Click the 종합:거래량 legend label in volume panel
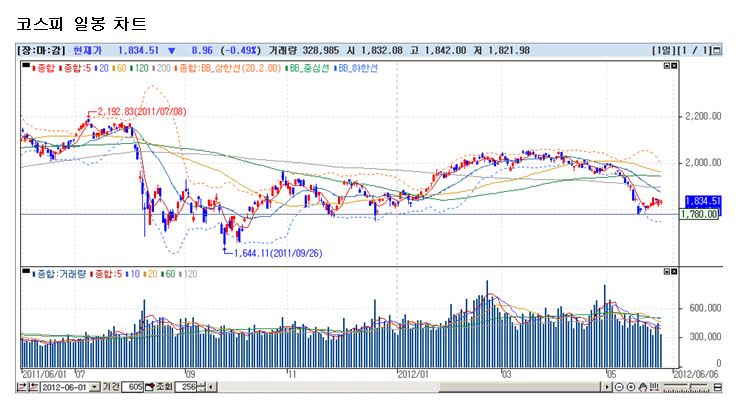This screenshot has width=736, height=410. tap(56, 272)
